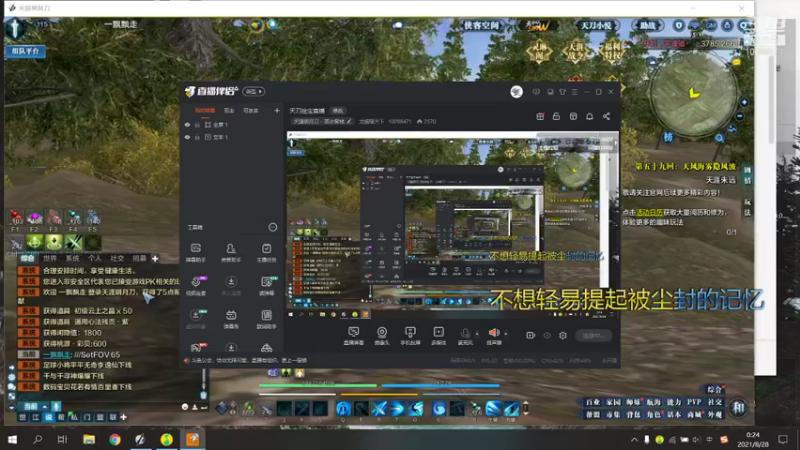
Task: Click the record video camera icon
Action: [530, 336]
